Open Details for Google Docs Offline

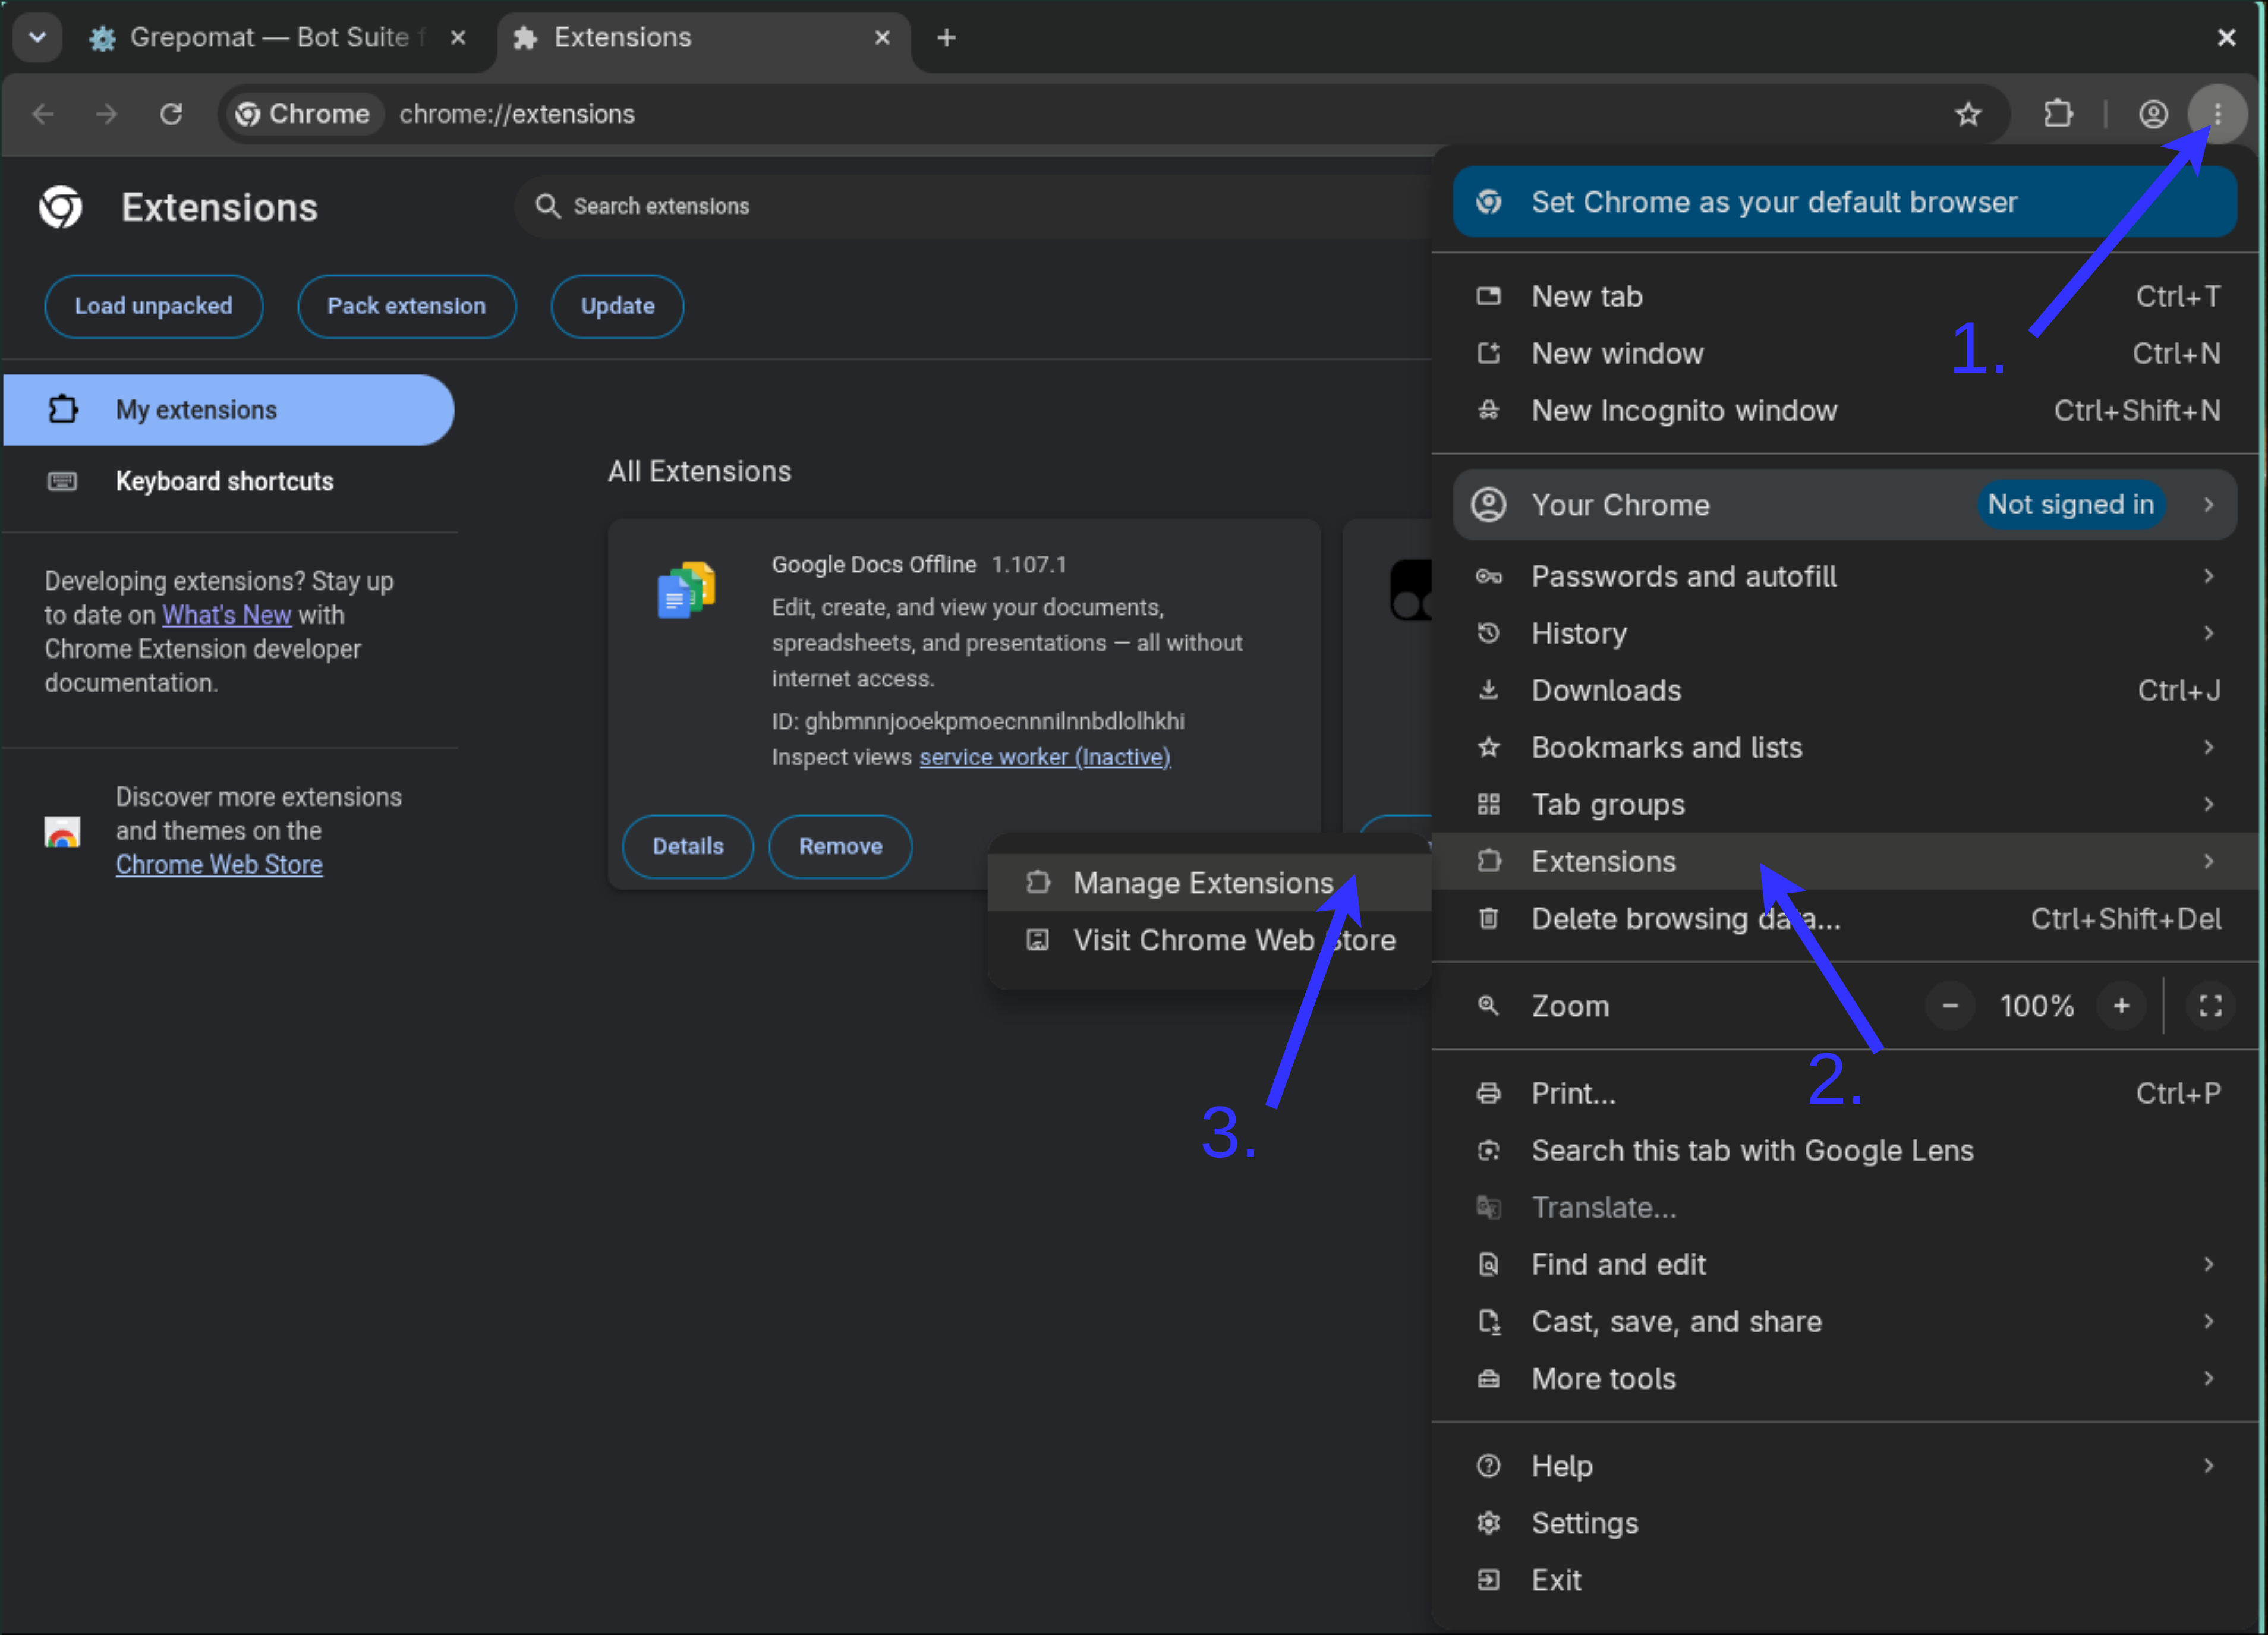click(x=687, y=846)
